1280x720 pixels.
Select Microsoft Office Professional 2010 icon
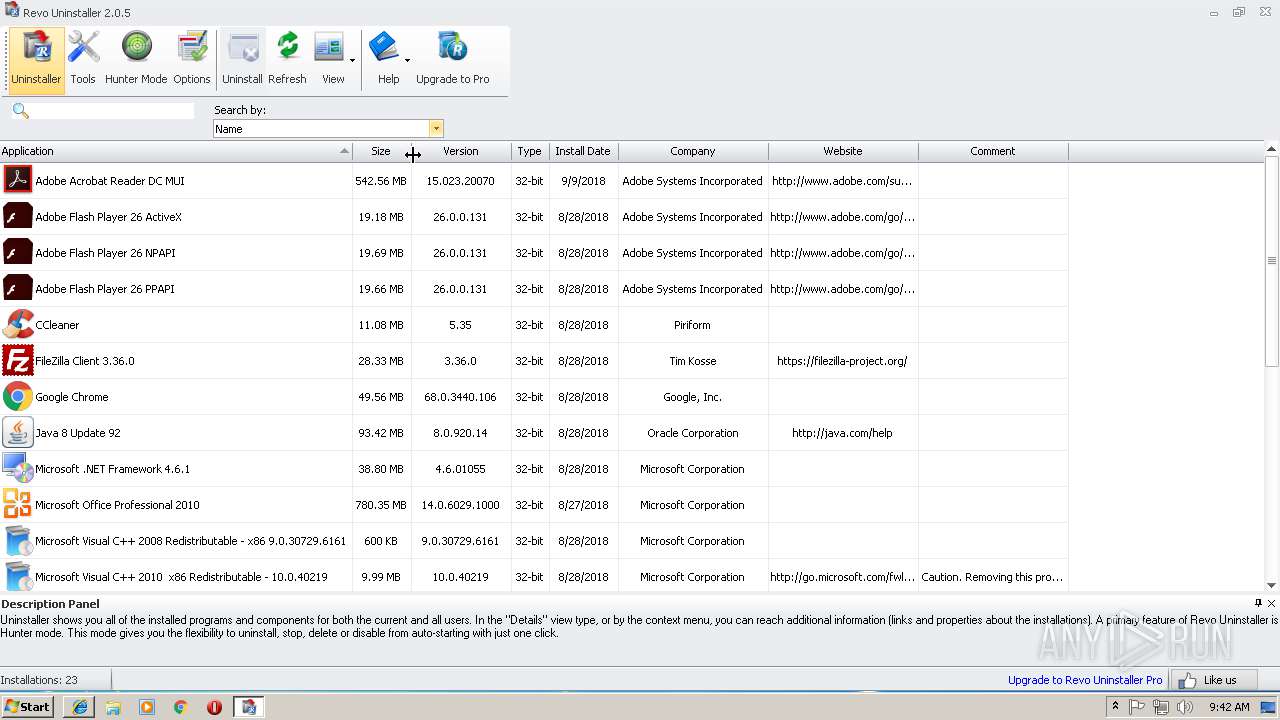(18, 505)
